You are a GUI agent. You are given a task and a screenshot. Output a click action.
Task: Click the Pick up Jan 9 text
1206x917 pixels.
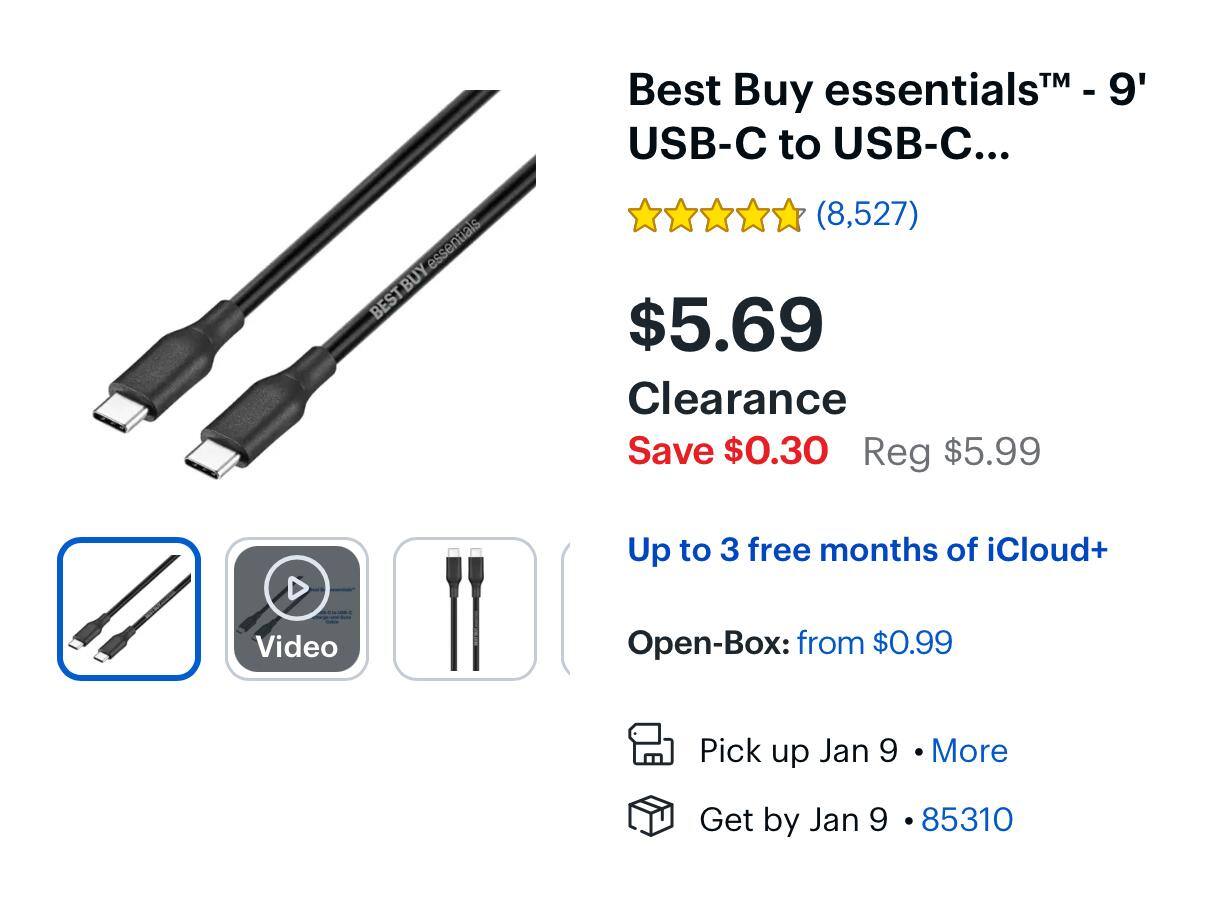(x=798, y=751)
